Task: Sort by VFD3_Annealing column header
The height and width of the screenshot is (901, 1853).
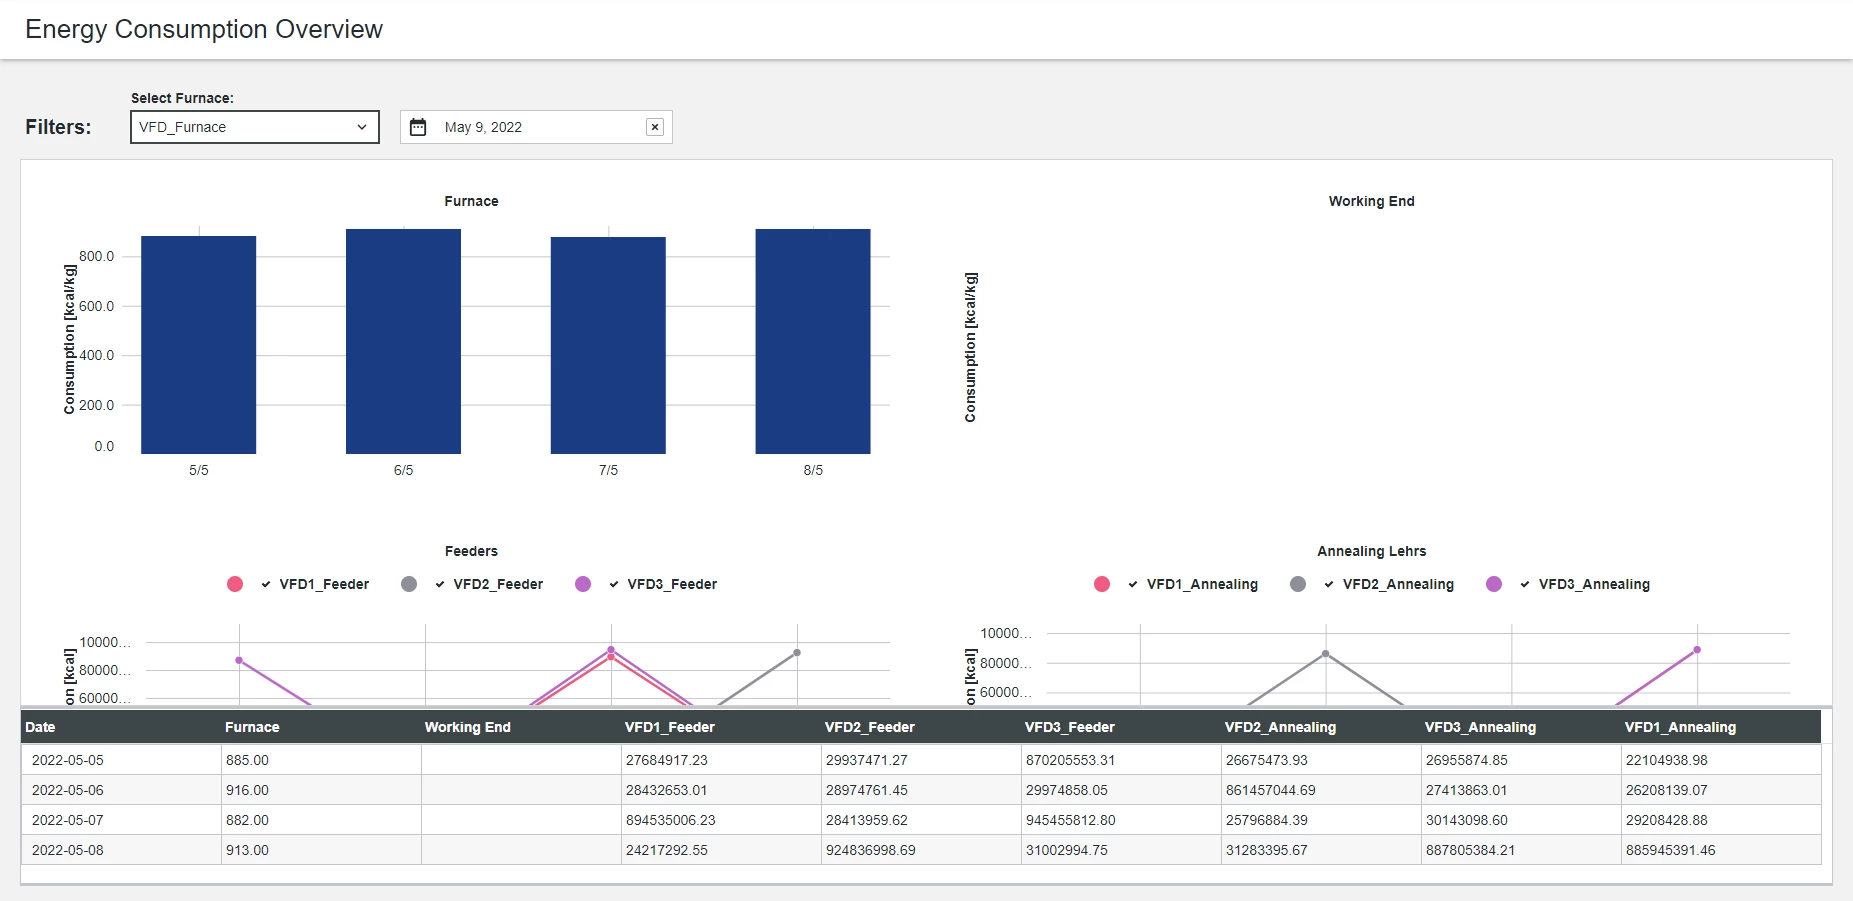Action: 1521,727
